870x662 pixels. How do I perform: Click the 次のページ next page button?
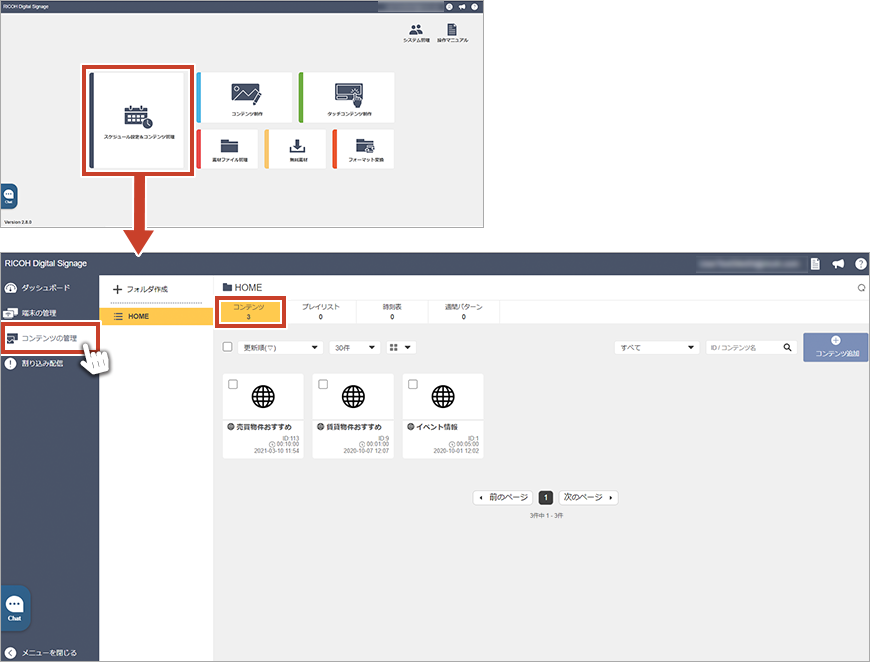click(589, 497)
